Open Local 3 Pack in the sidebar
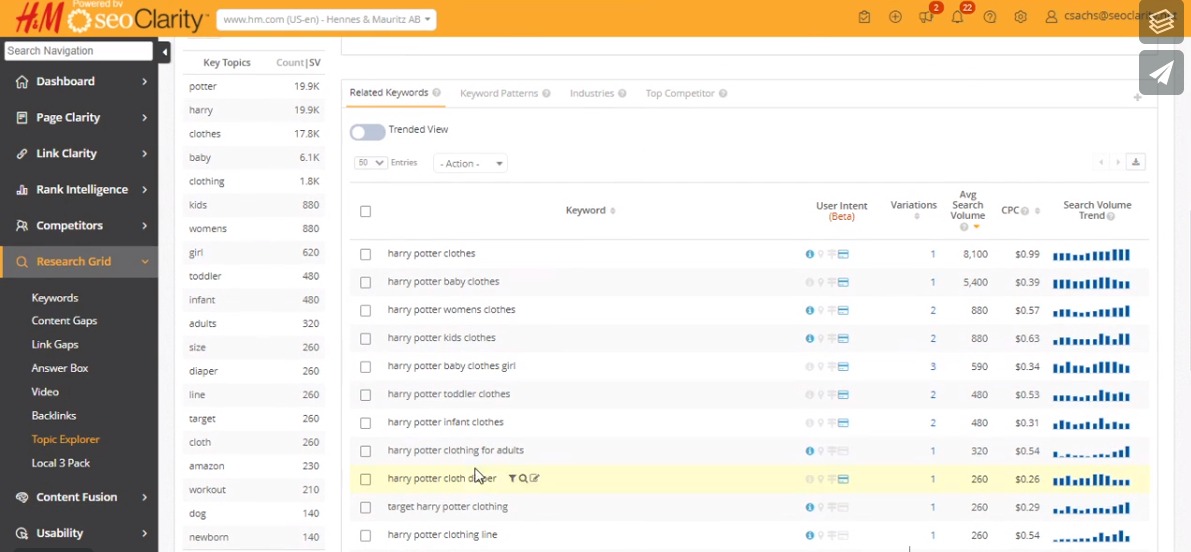Screen dimensions: 1191x552 [x=61, y=463]
